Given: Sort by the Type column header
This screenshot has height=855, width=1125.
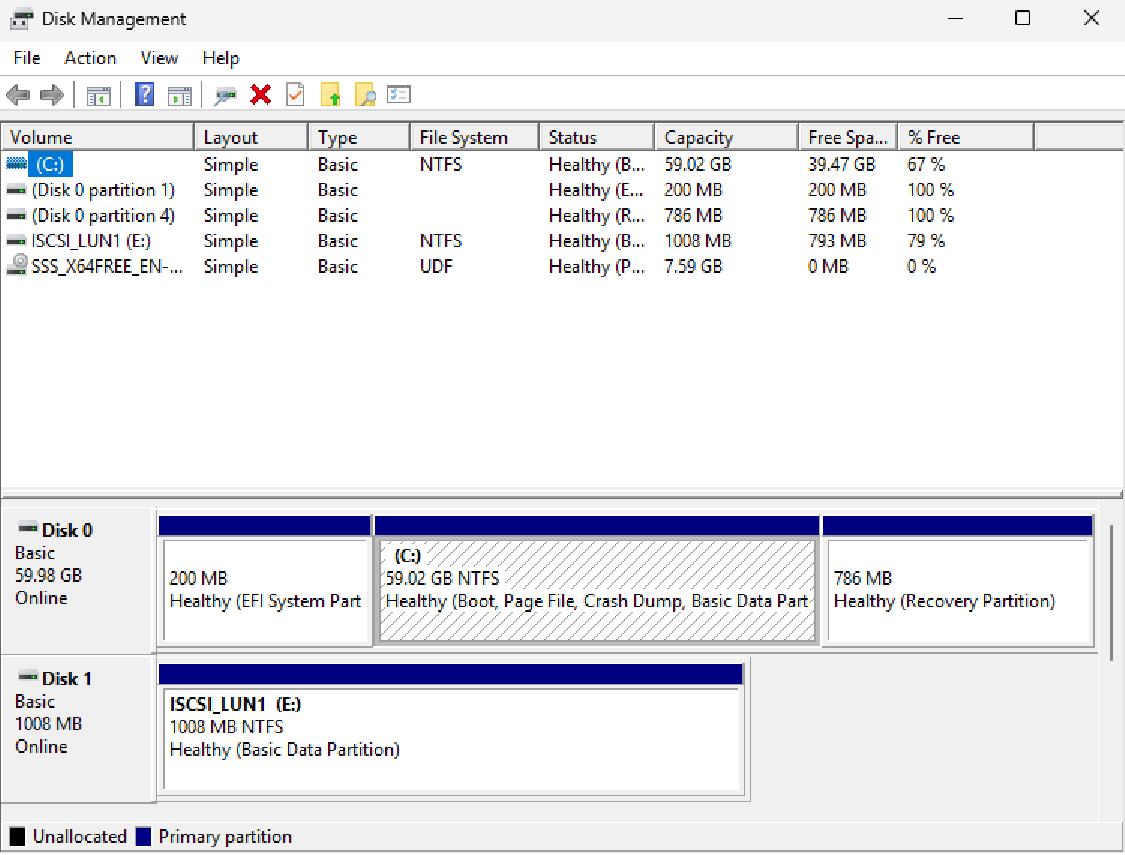Looking at the screenshot, I should click(x=359, y=137).
